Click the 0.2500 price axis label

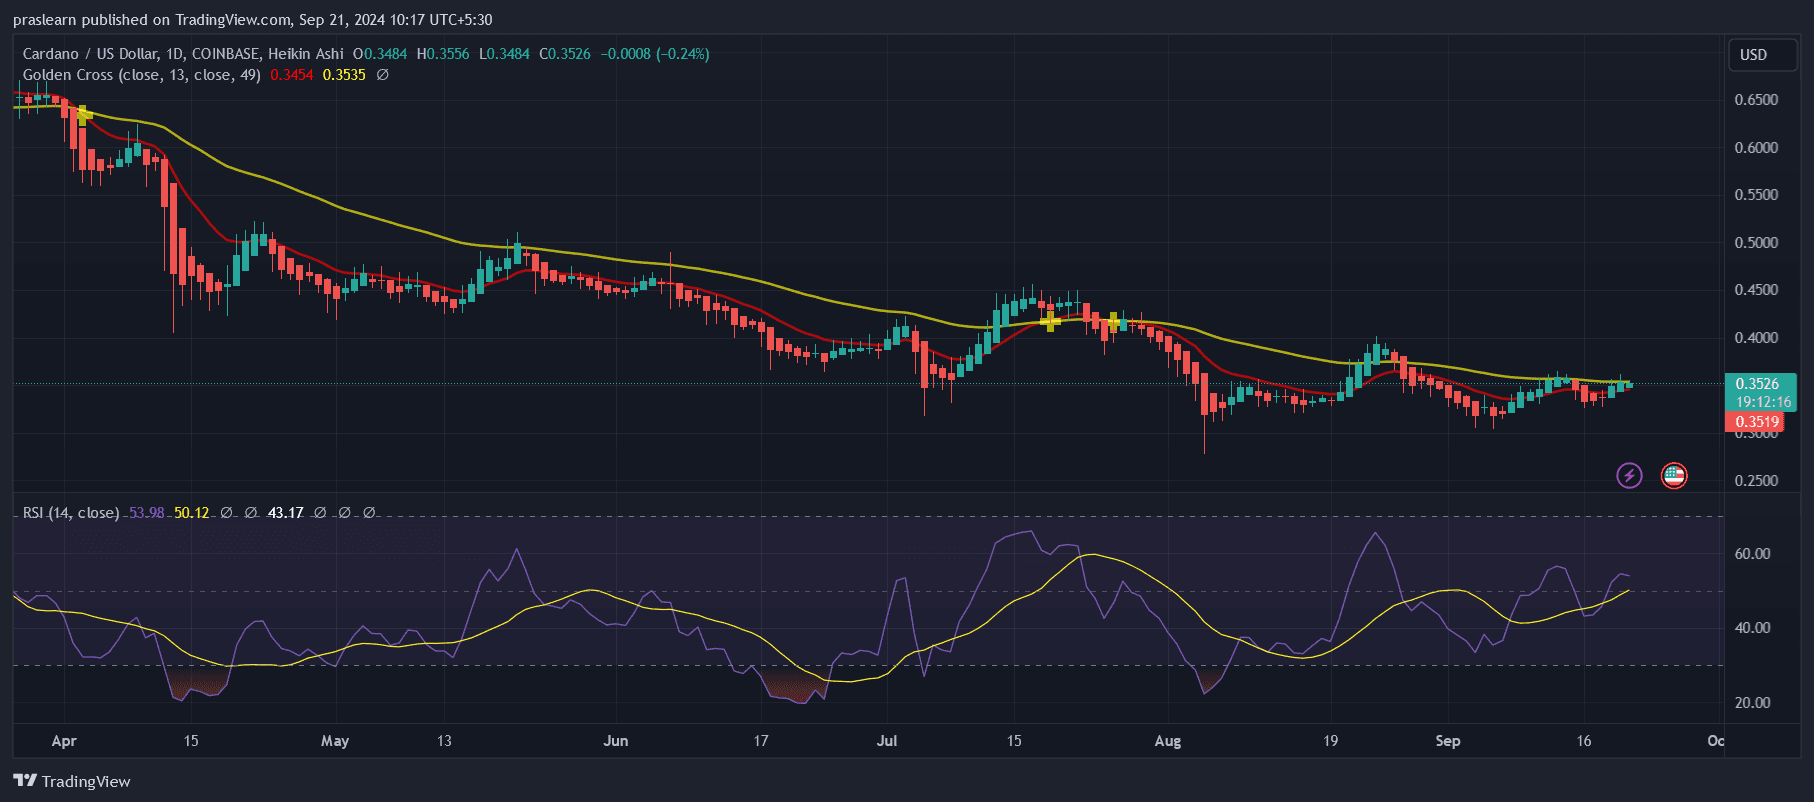(1756, 481)
